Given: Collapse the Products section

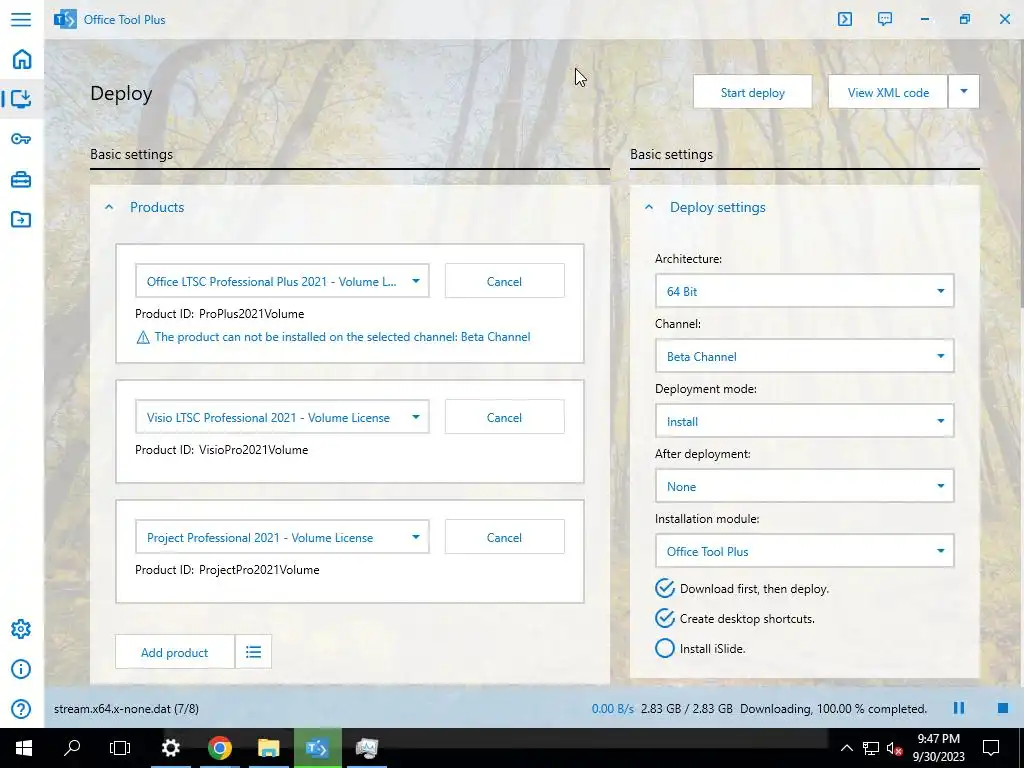Looking at the screenshot, I should (x=109, y=207).
